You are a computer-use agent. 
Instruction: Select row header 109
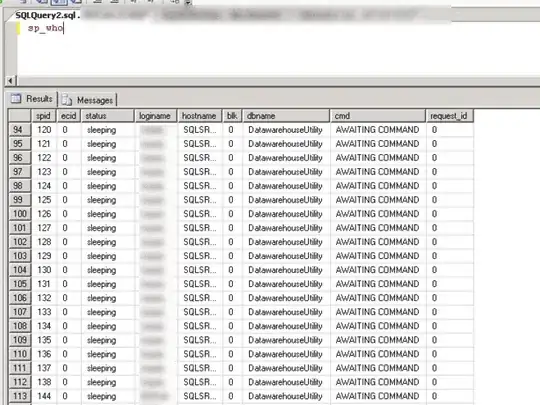tap(20, 340)
